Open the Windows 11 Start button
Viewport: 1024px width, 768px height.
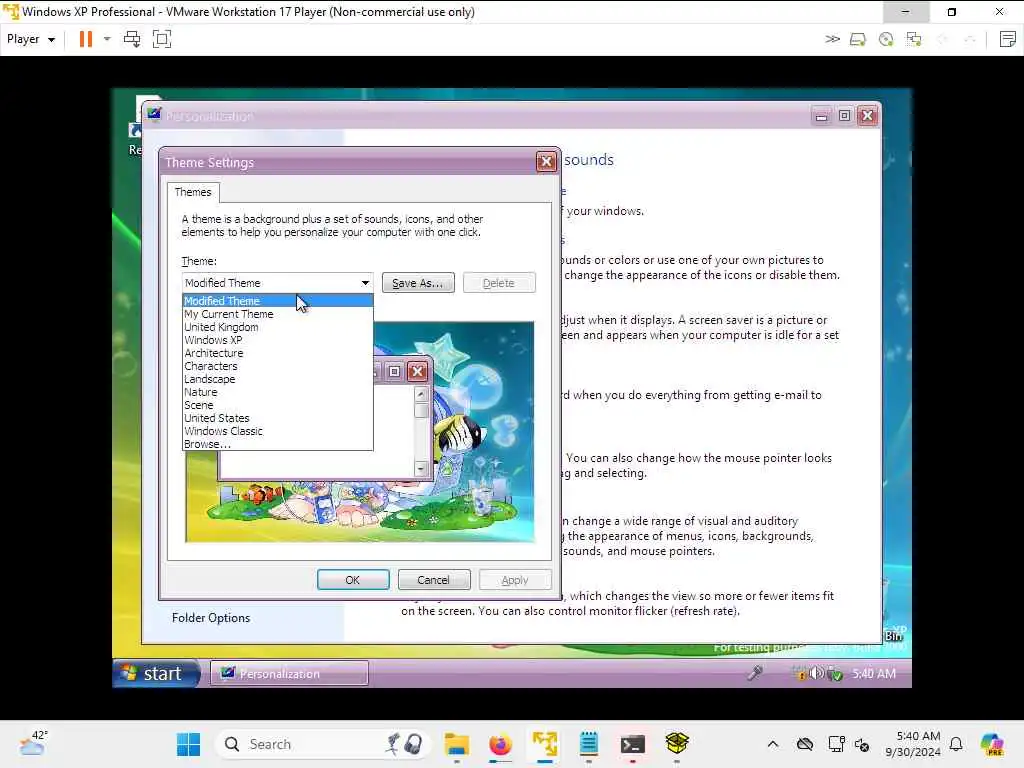pos(188,744)
